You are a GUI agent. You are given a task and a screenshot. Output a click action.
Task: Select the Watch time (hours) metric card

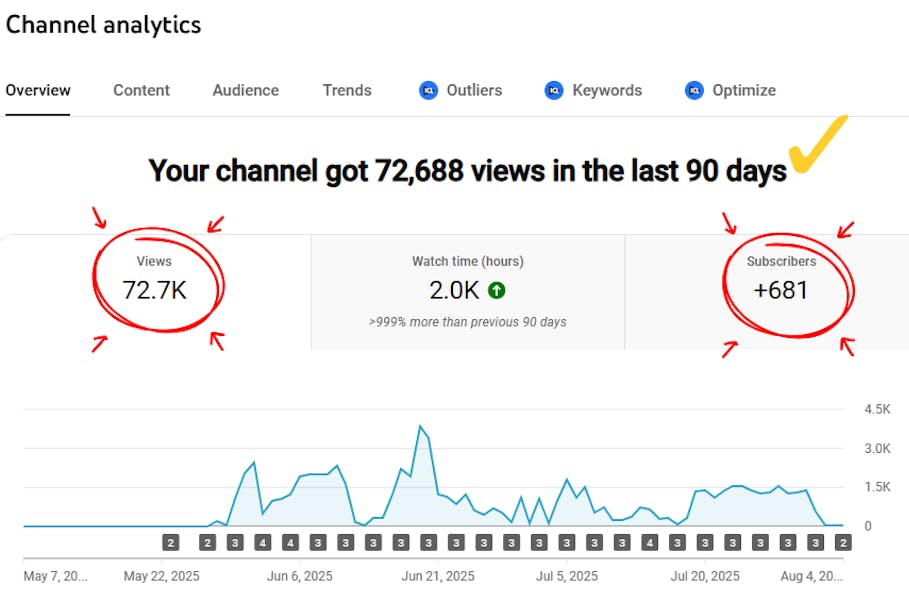467,290
